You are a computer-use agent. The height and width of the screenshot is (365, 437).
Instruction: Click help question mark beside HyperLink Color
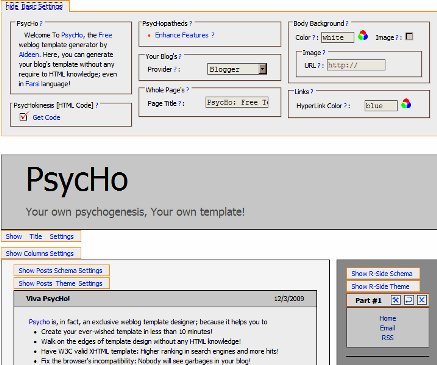tap(345, 106)
